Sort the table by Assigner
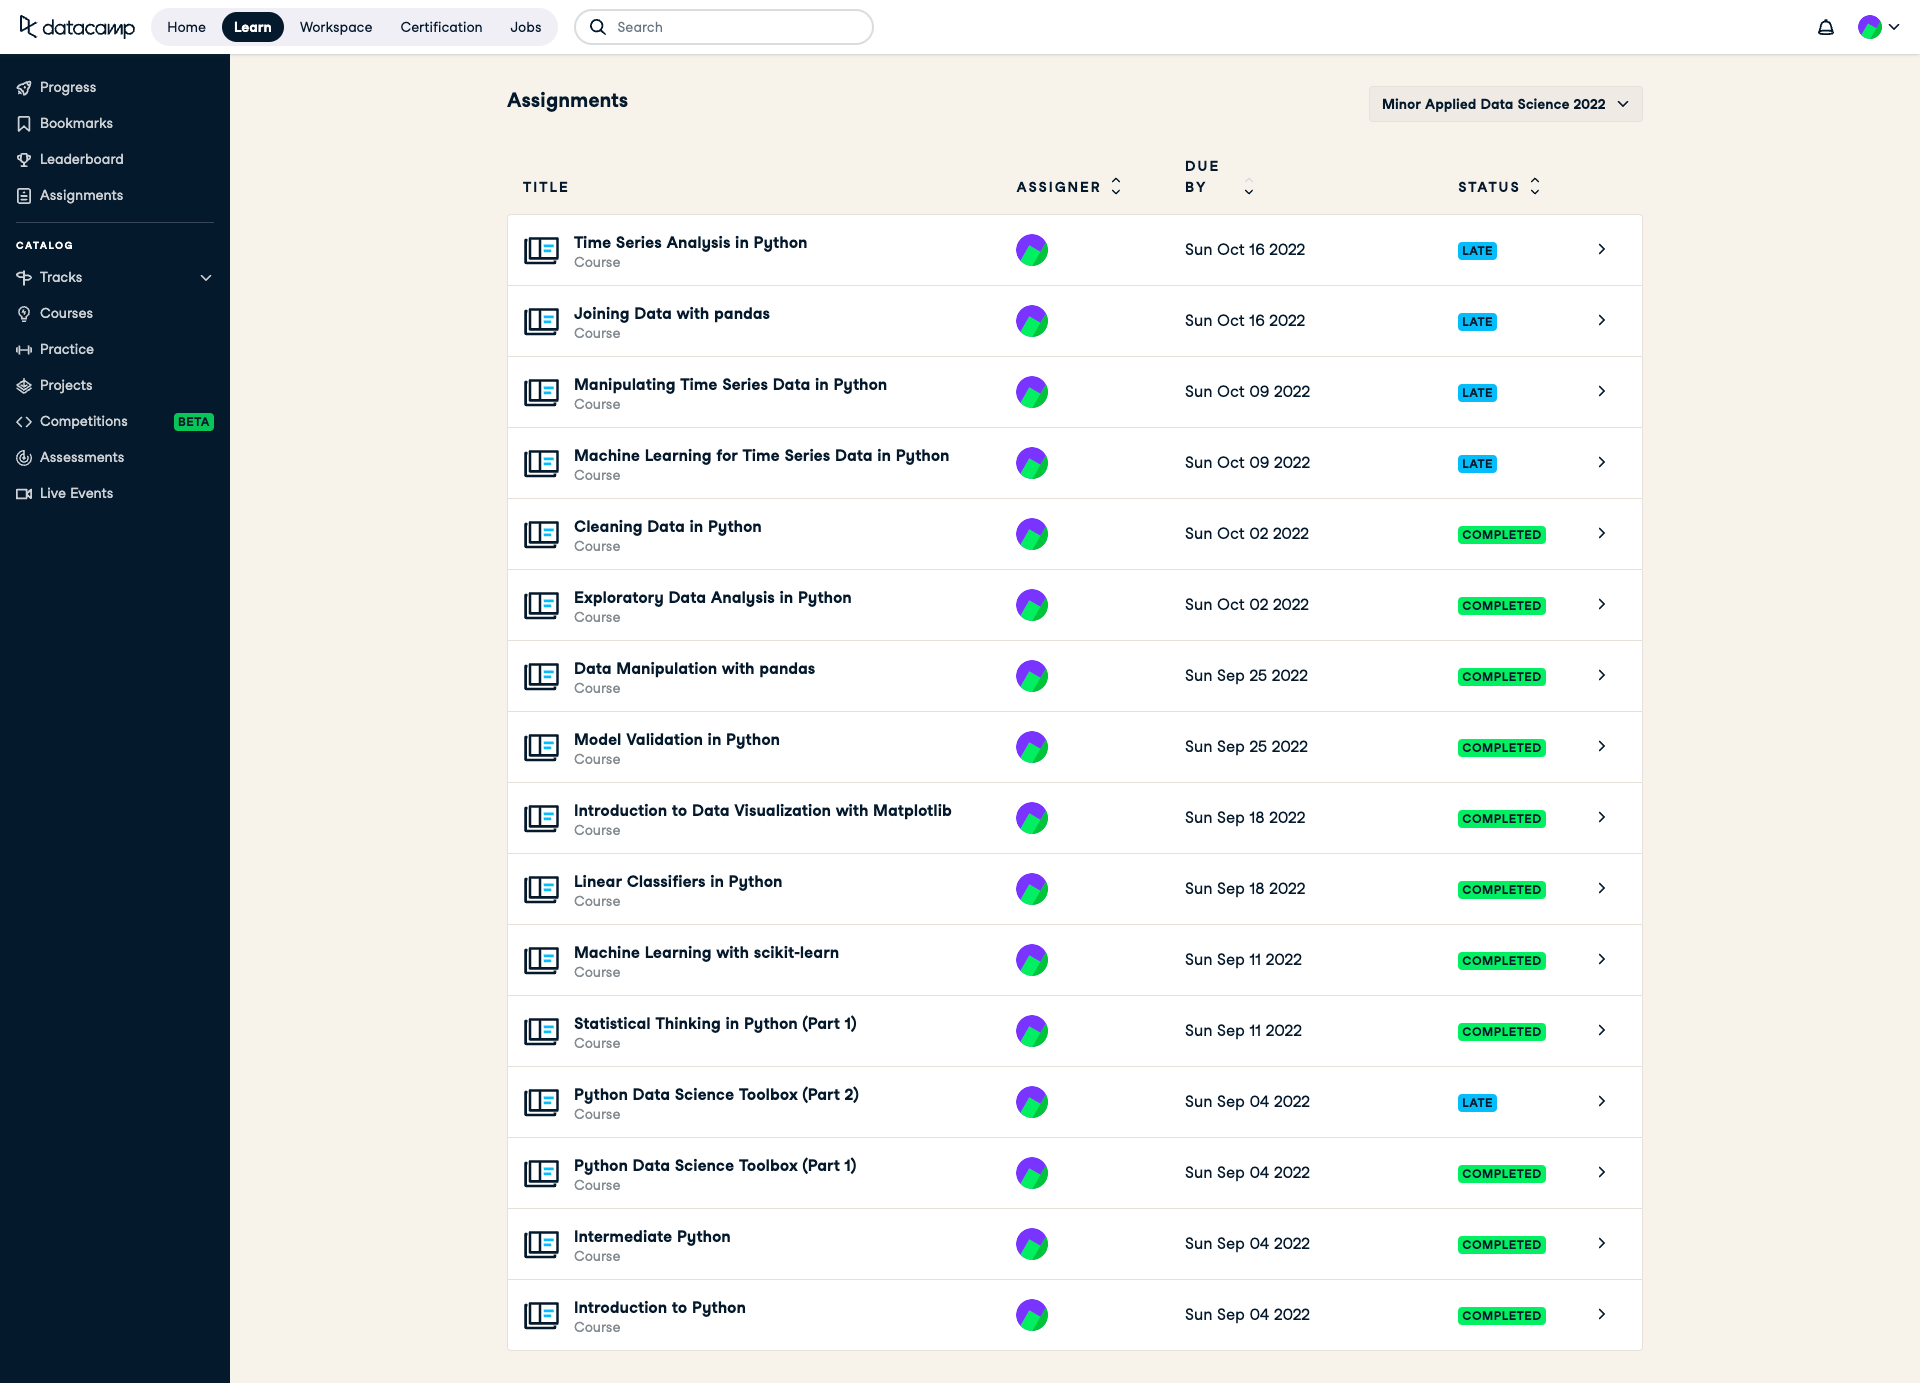The image size is (1920, 1383). (x=1115, y=186)
